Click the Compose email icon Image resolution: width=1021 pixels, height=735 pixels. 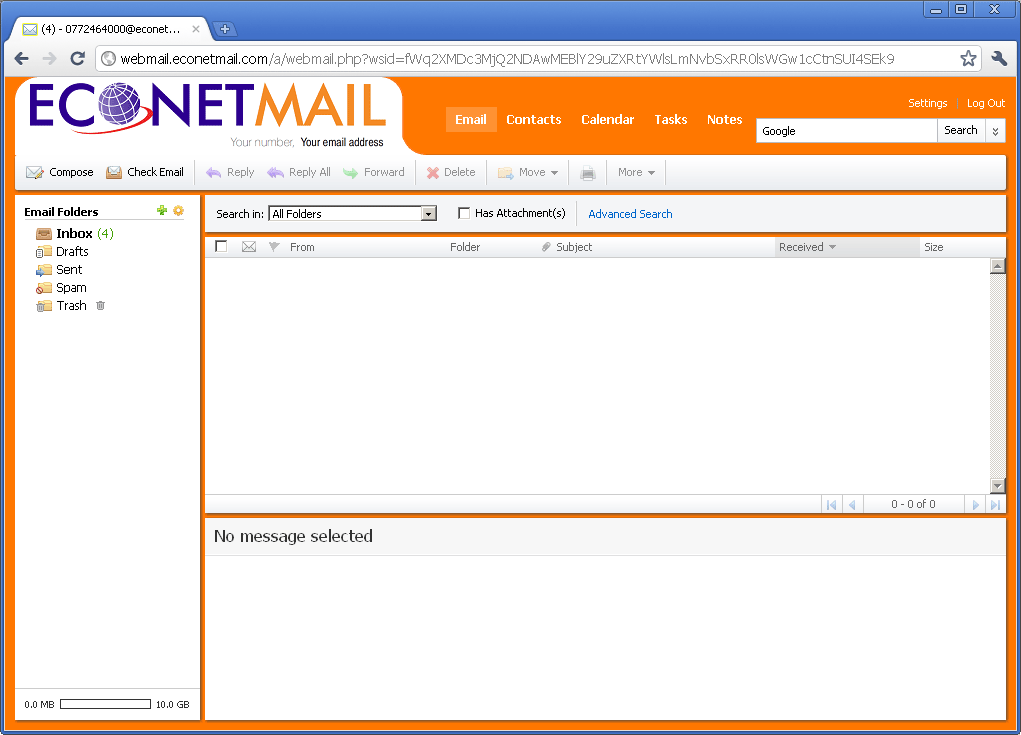[34, 172]
